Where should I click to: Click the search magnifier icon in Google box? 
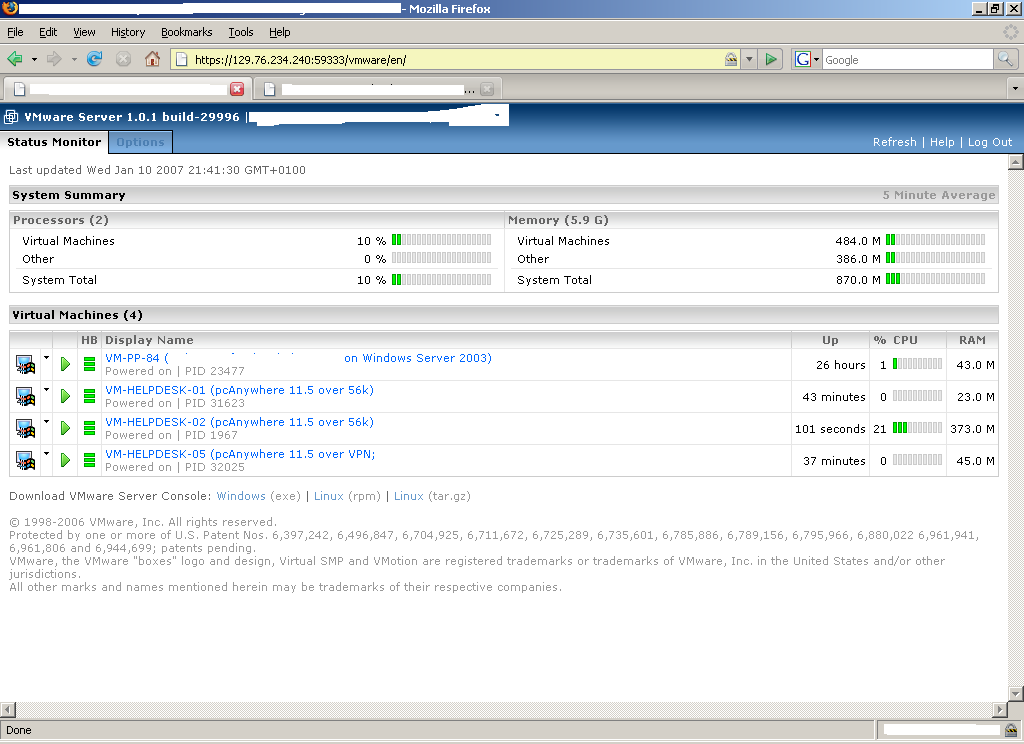(x=1005, y=59)
